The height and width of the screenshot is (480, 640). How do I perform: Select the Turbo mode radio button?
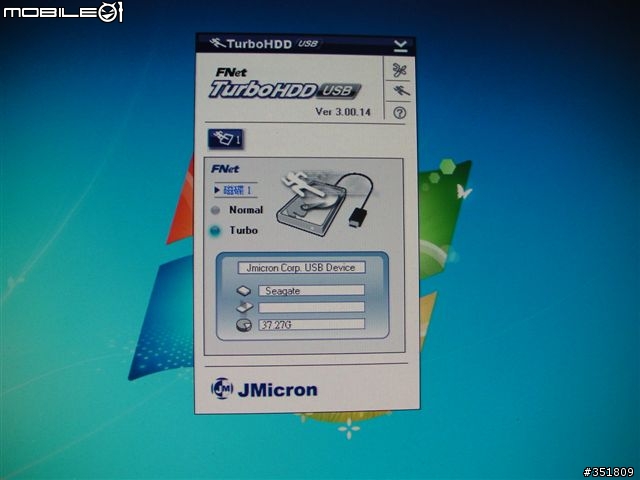(x=215, y=231)
